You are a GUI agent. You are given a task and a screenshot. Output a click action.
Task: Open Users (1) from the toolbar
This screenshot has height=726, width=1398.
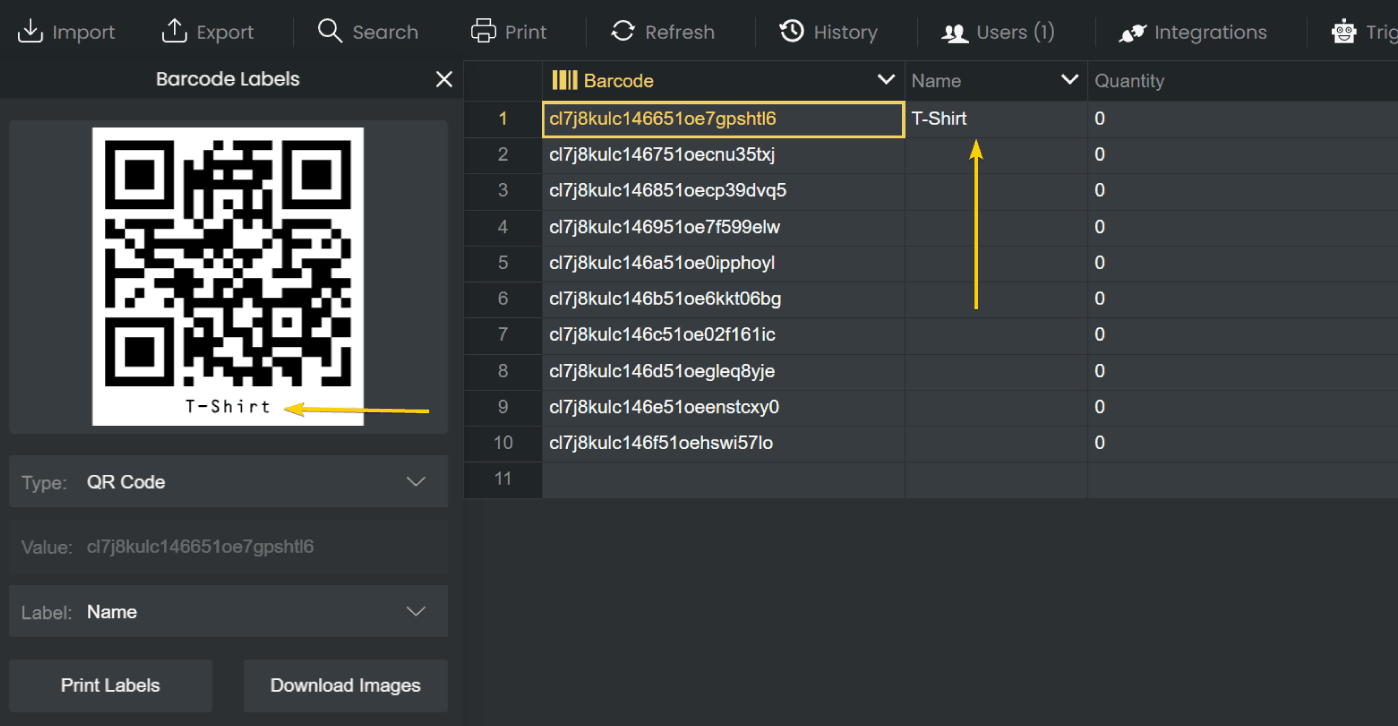(998, 32)
